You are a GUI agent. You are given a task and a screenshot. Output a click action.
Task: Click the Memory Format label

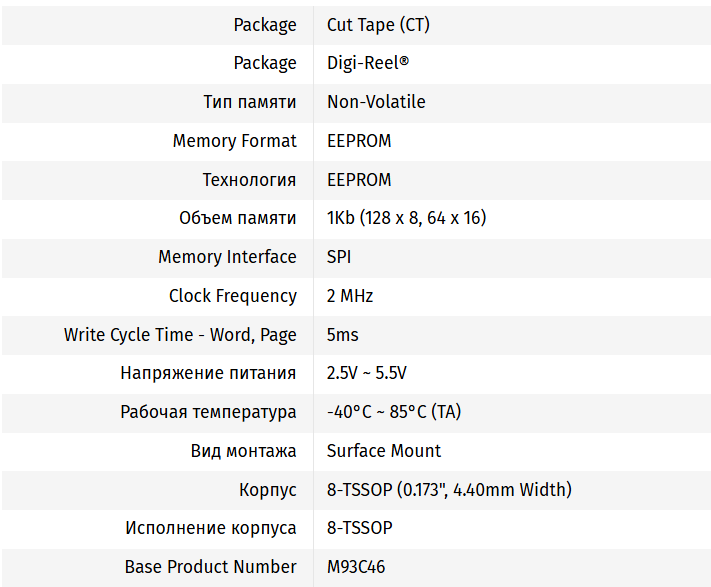click(x=234, y=141)
